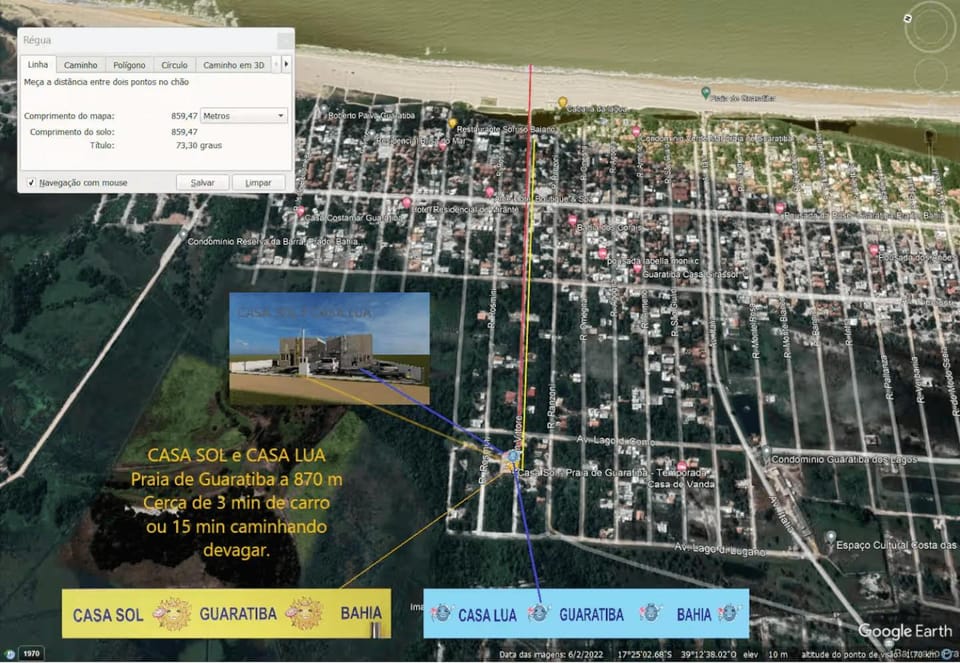
Task: Click the 1970 historical imagery date button
Action: pyautogui.click(x=31, y=653)
